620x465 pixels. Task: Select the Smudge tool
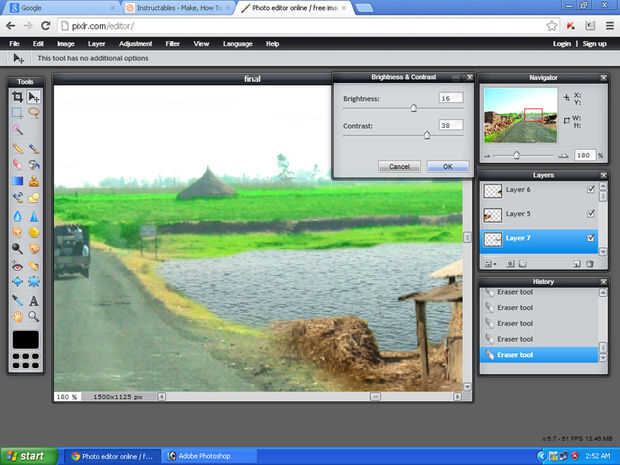[x=17, y=232]
